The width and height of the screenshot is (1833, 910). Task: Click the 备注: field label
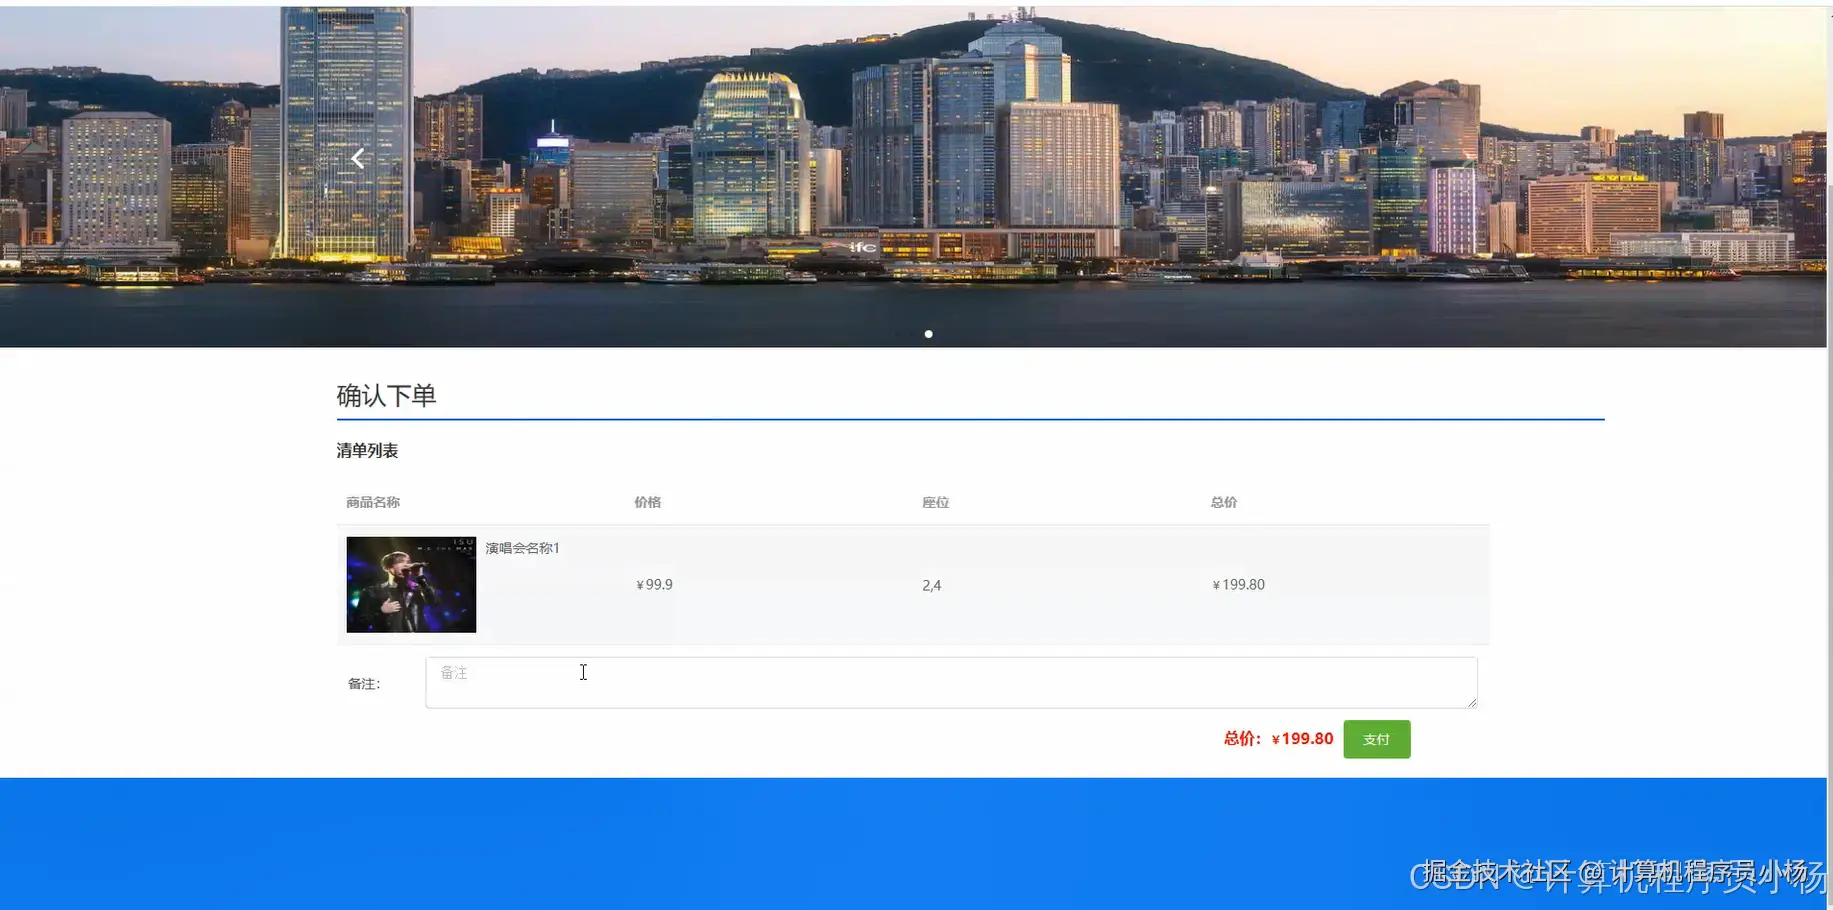(x=363, y=683)
